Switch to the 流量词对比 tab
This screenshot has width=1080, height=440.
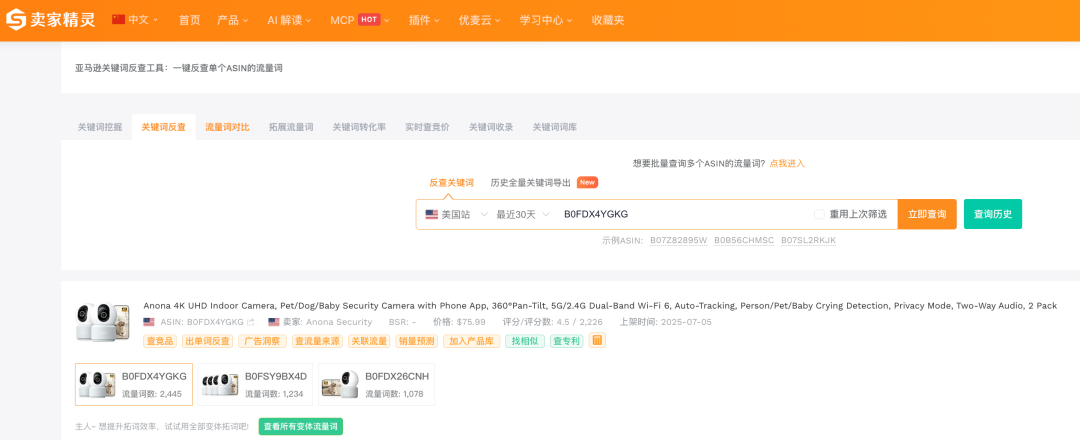point(227,127)
